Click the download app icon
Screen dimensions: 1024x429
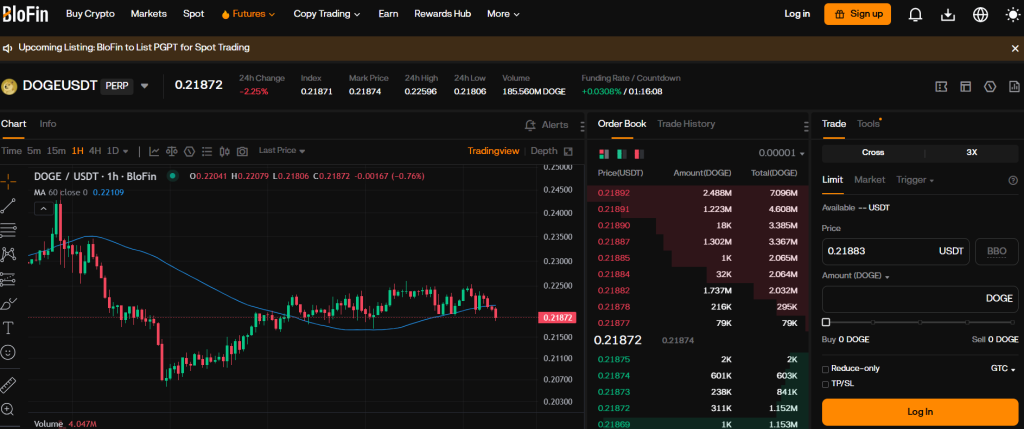pyautogui.click(x=948, y=14)
